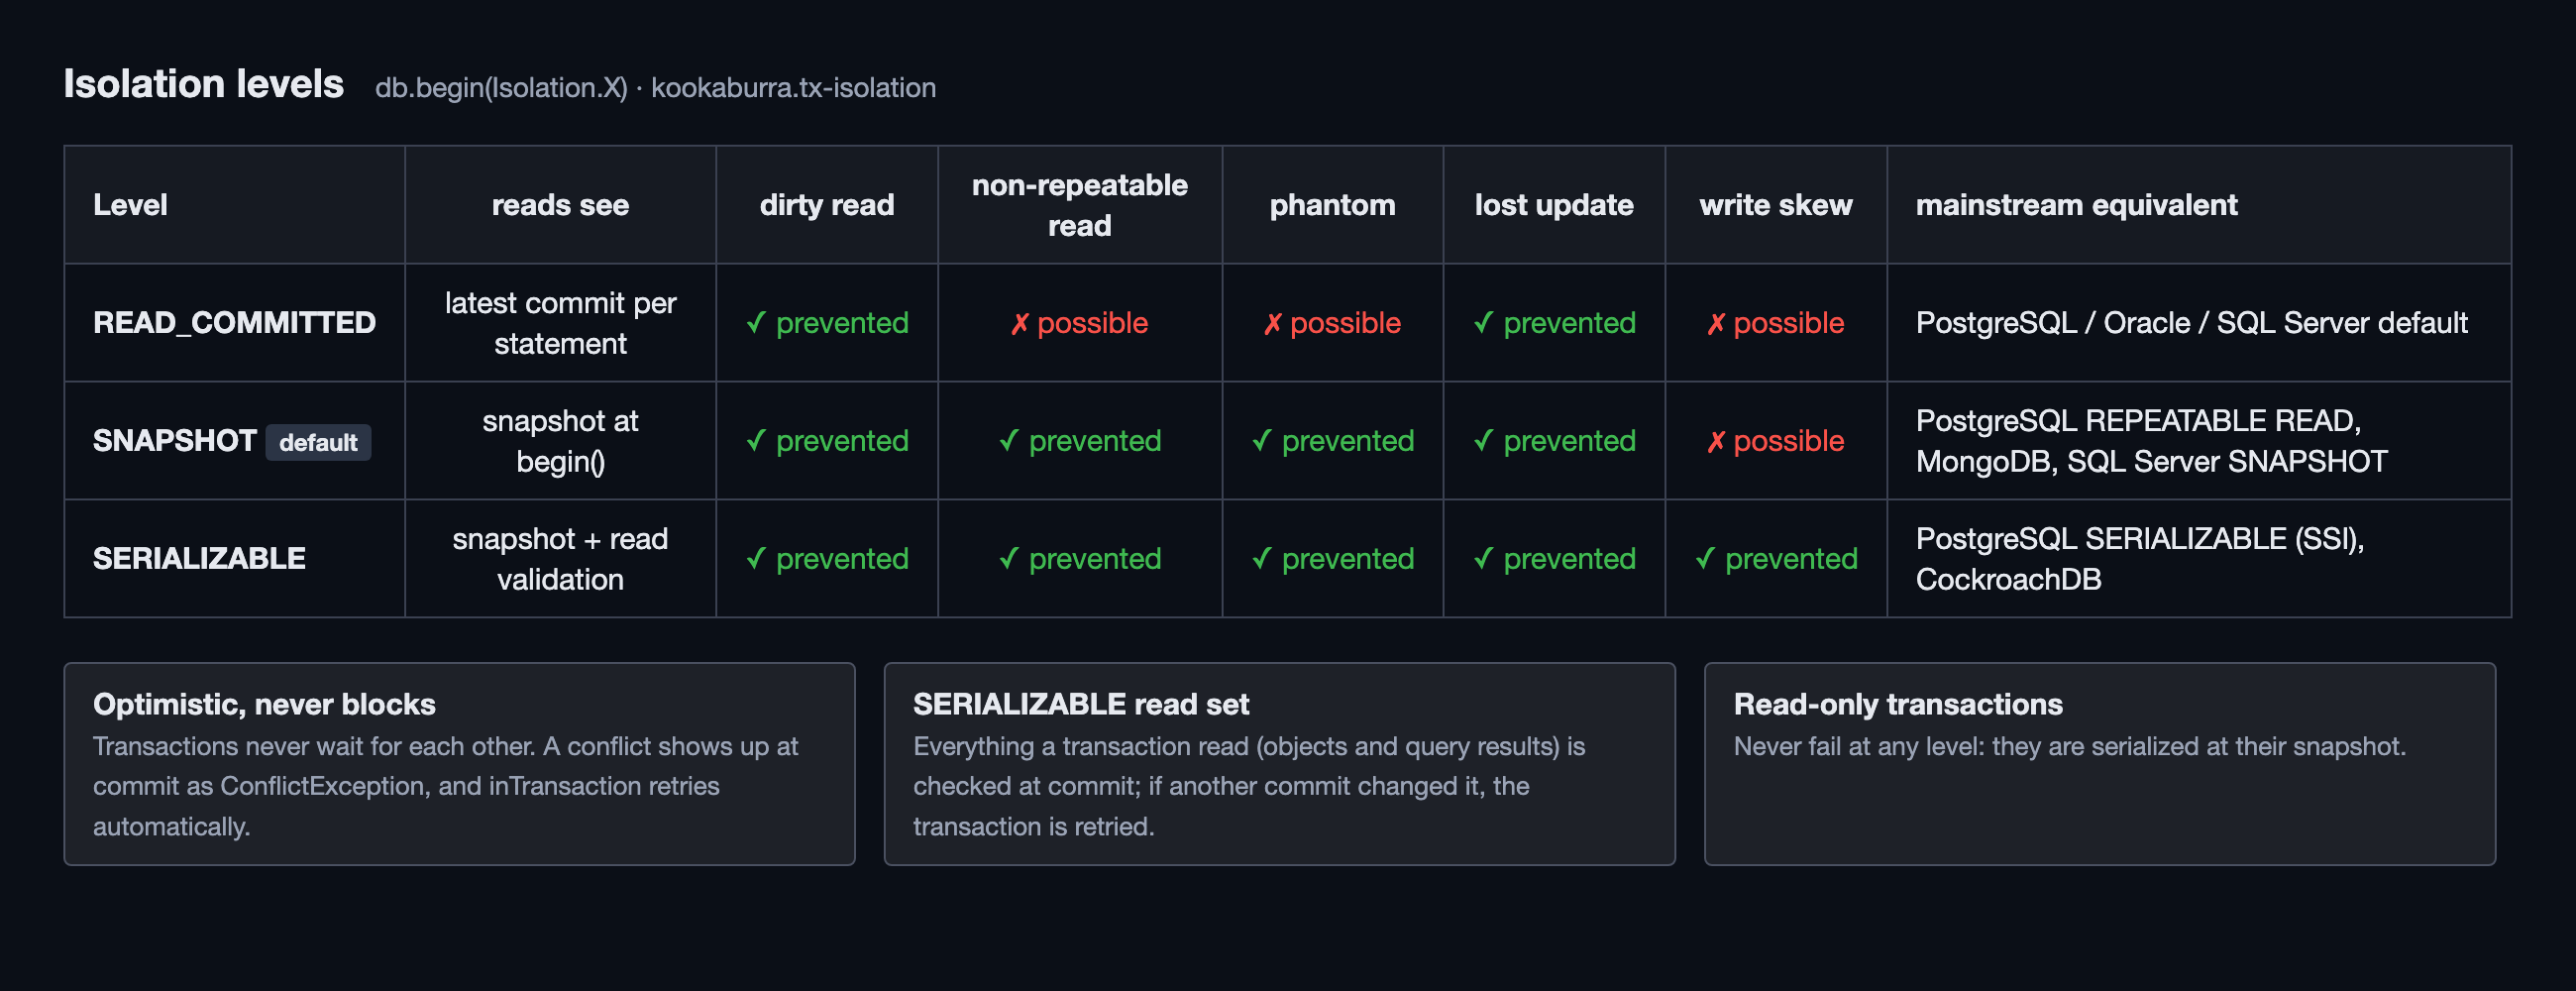
Task: Open the 'Optimistic, never blocks' card
Action: pos(460,764)
